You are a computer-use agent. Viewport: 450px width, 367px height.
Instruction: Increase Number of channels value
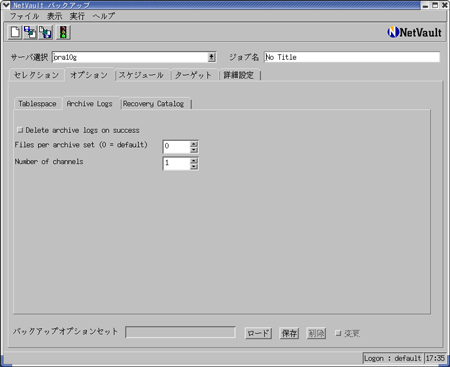click(x=194, y=161)
